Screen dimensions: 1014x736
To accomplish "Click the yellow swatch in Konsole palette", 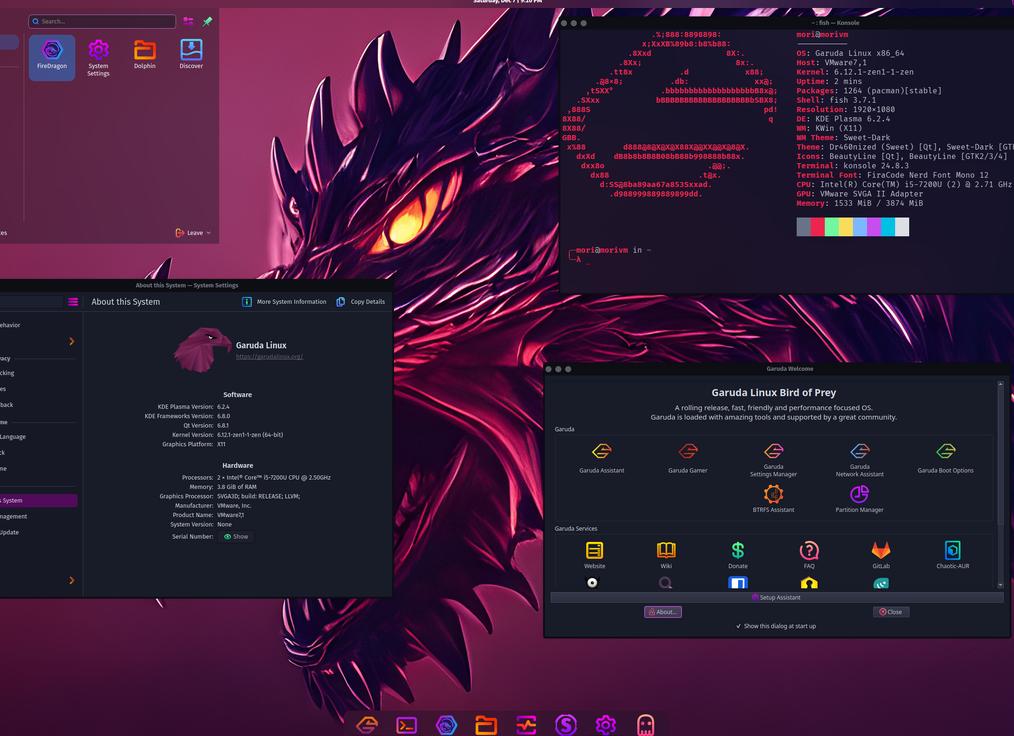I will 846,227.
